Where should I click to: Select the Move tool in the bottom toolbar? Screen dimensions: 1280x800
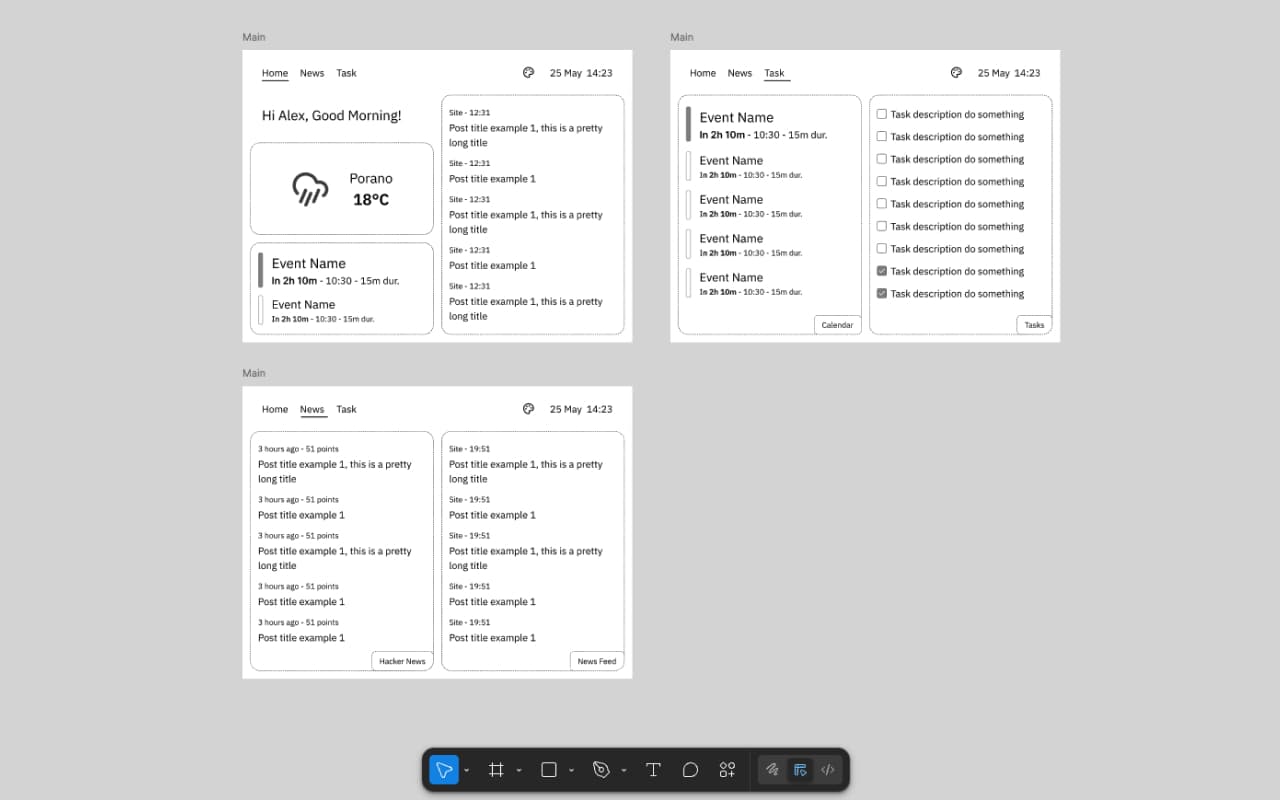click(443, 770)
